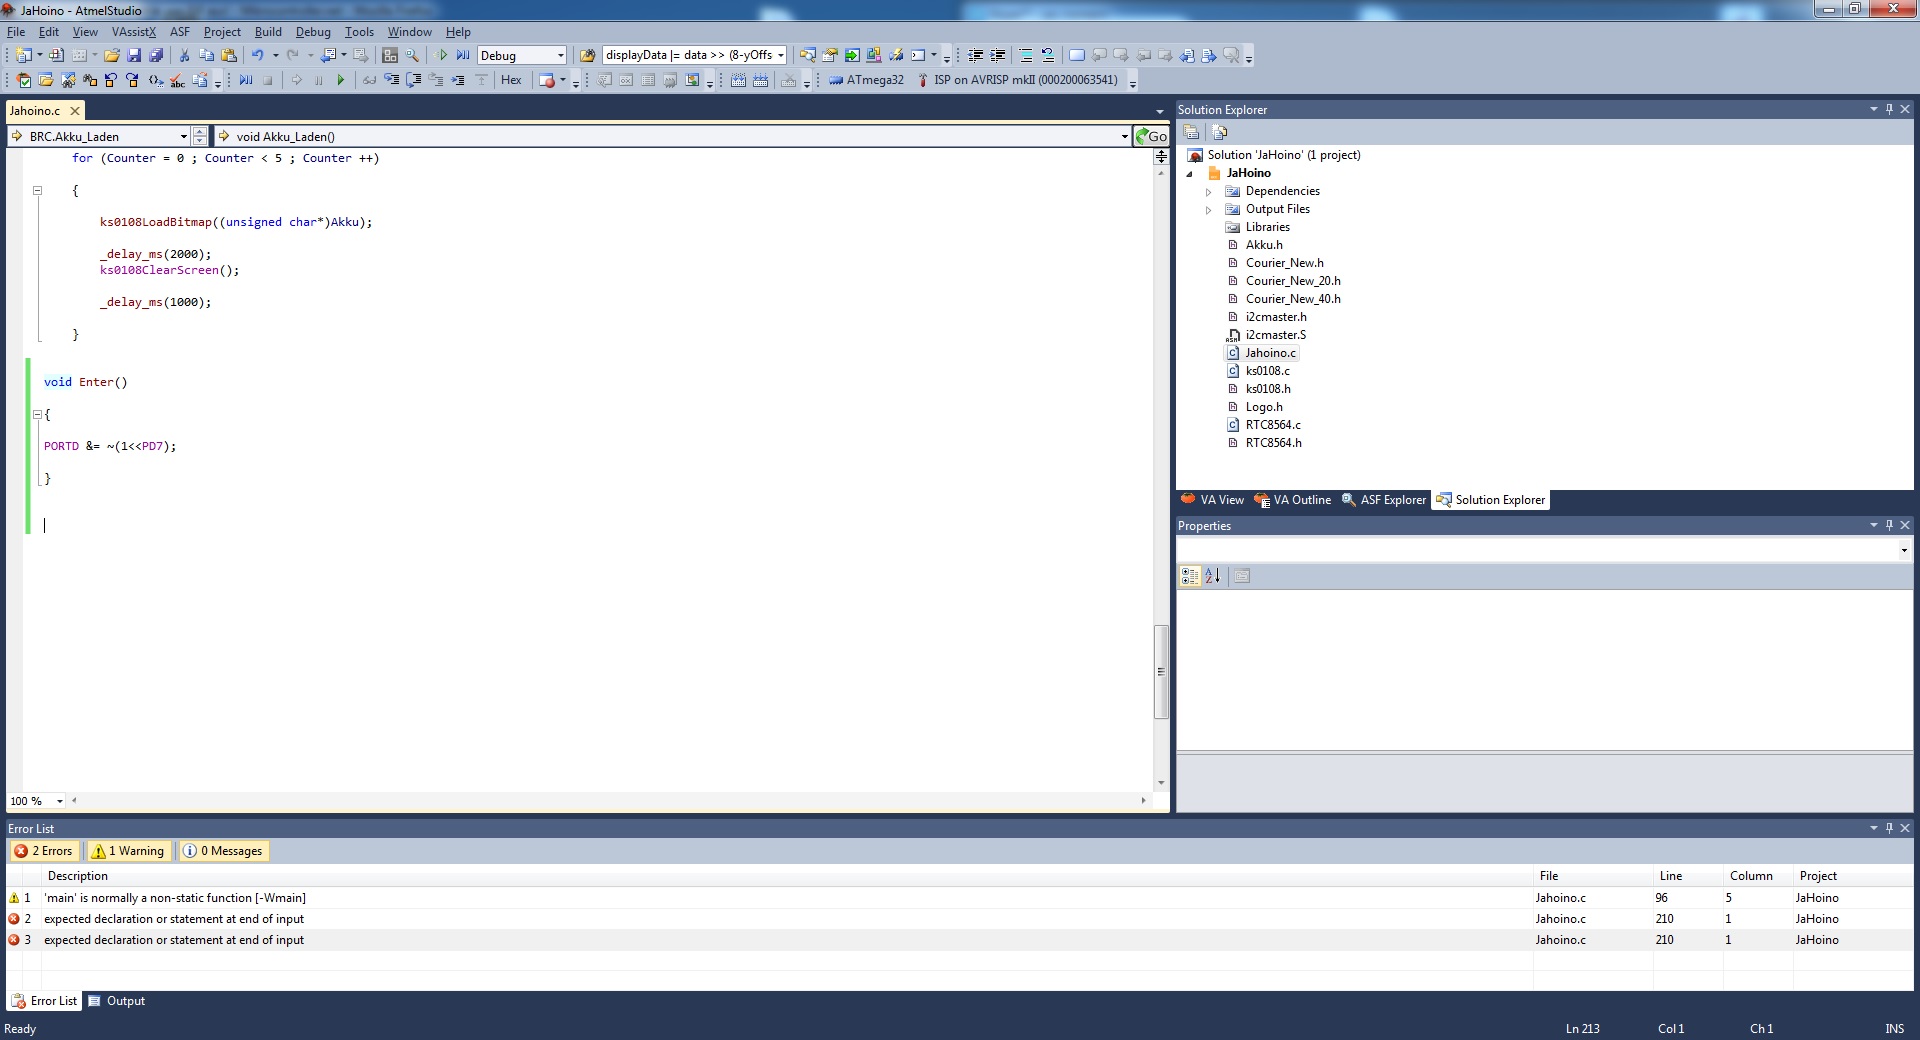The height and width of the screenshot is (1040, 1920).
Task: Save the current file with floppy icon
Action: pos(134,56)
